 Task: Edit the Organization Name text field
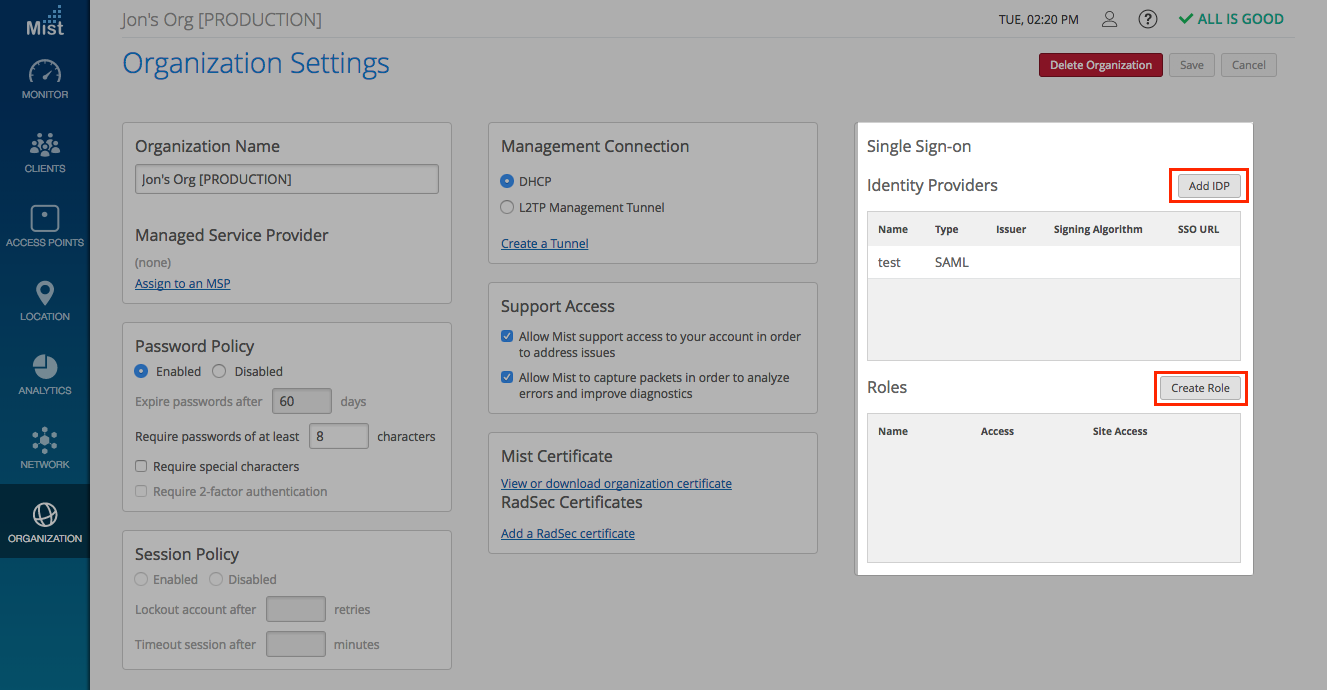(286, 179)
